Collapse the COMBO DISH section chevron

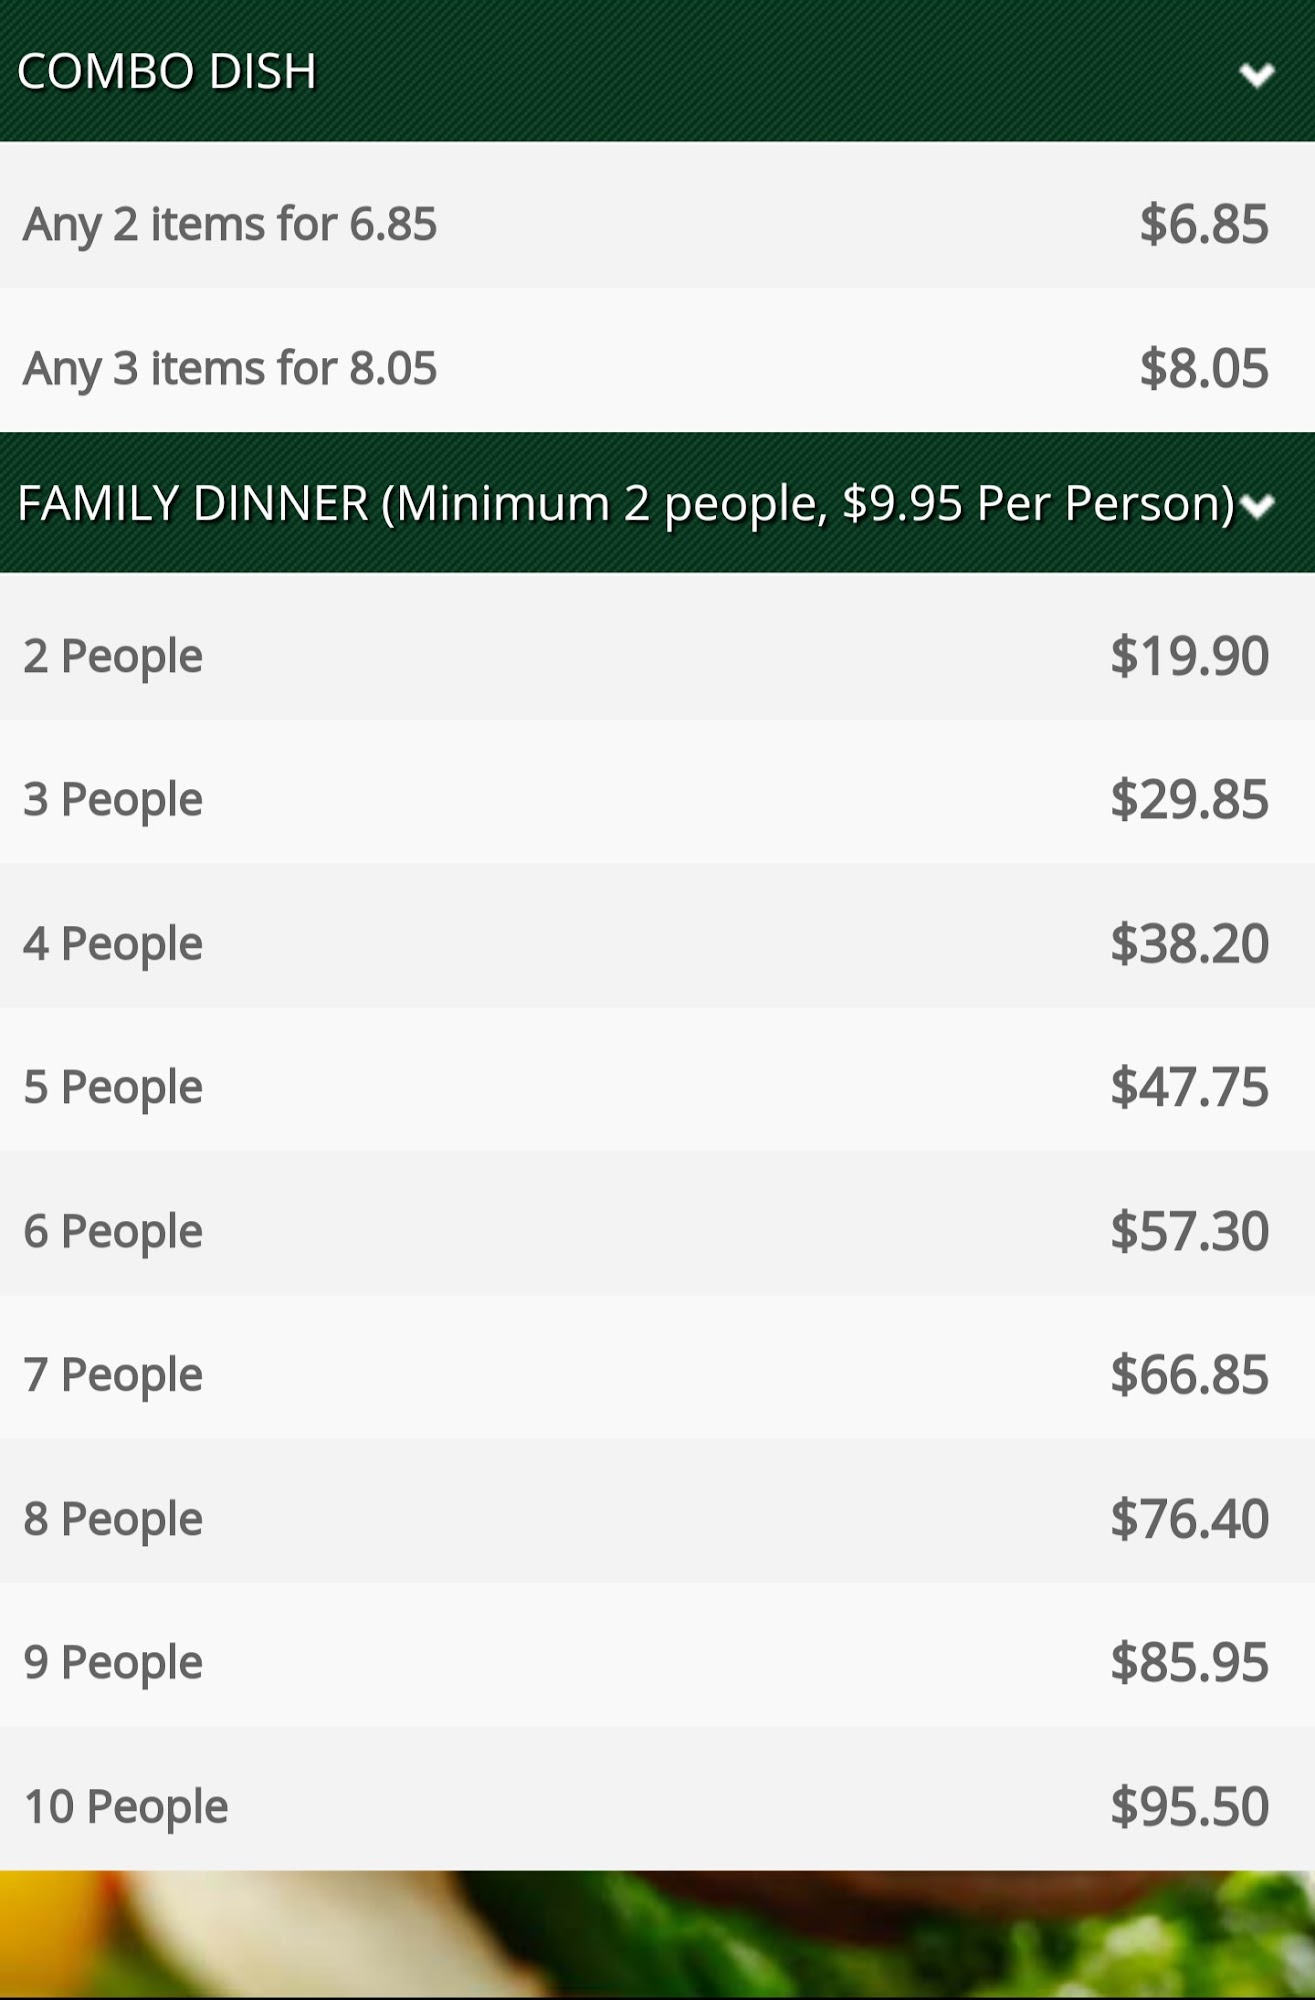[1256, 74]
